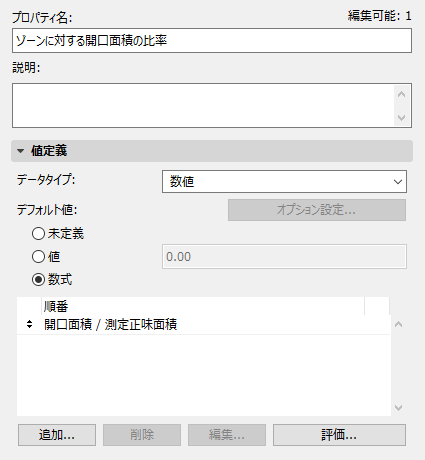The width and height of the screenshot is (425, 460).
Task: Select the 未定義 radio button
Action: [x=38, y=233]
